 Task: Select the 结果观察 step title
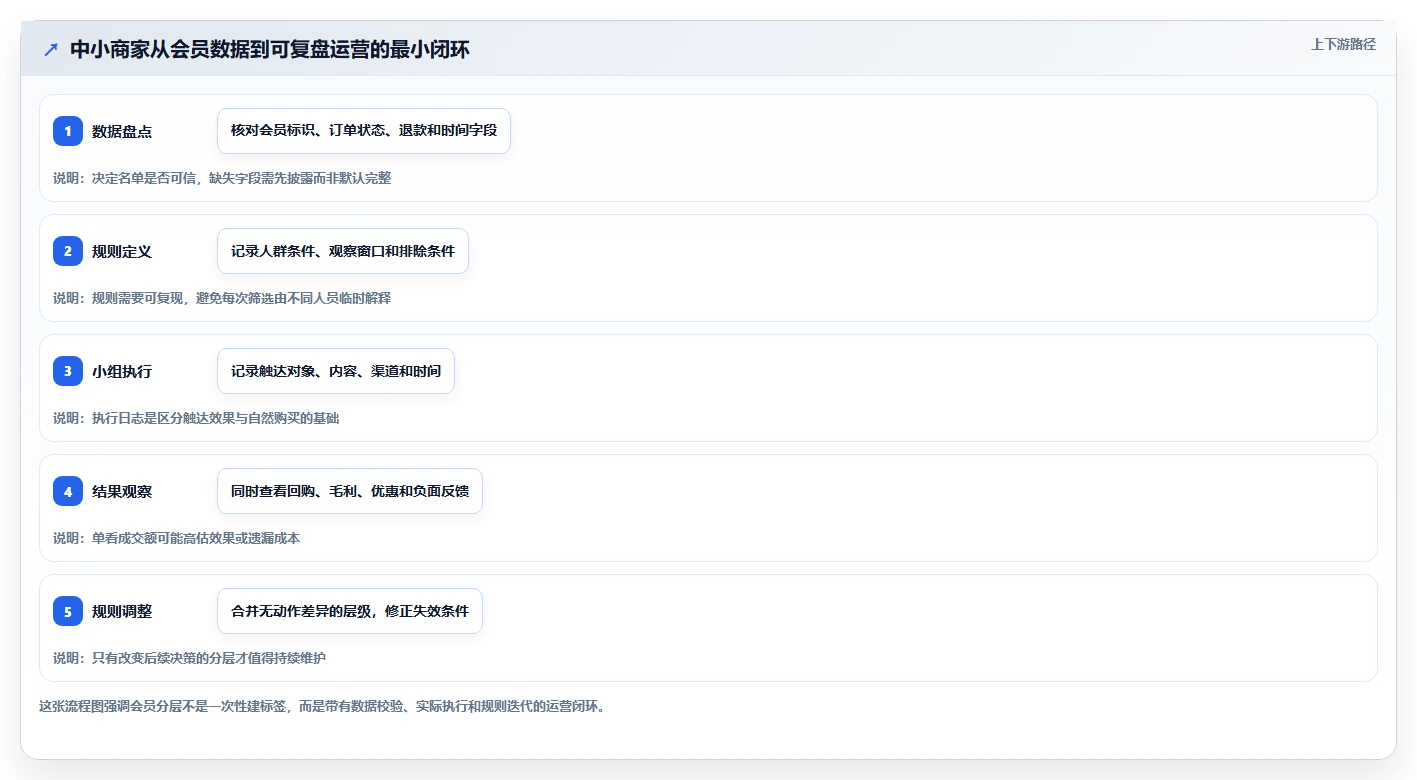click(122, 491)
